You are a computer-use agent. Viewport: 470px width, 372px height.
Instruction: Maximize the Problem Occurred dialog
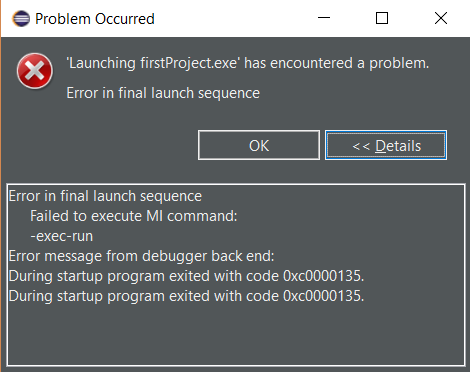382,18
